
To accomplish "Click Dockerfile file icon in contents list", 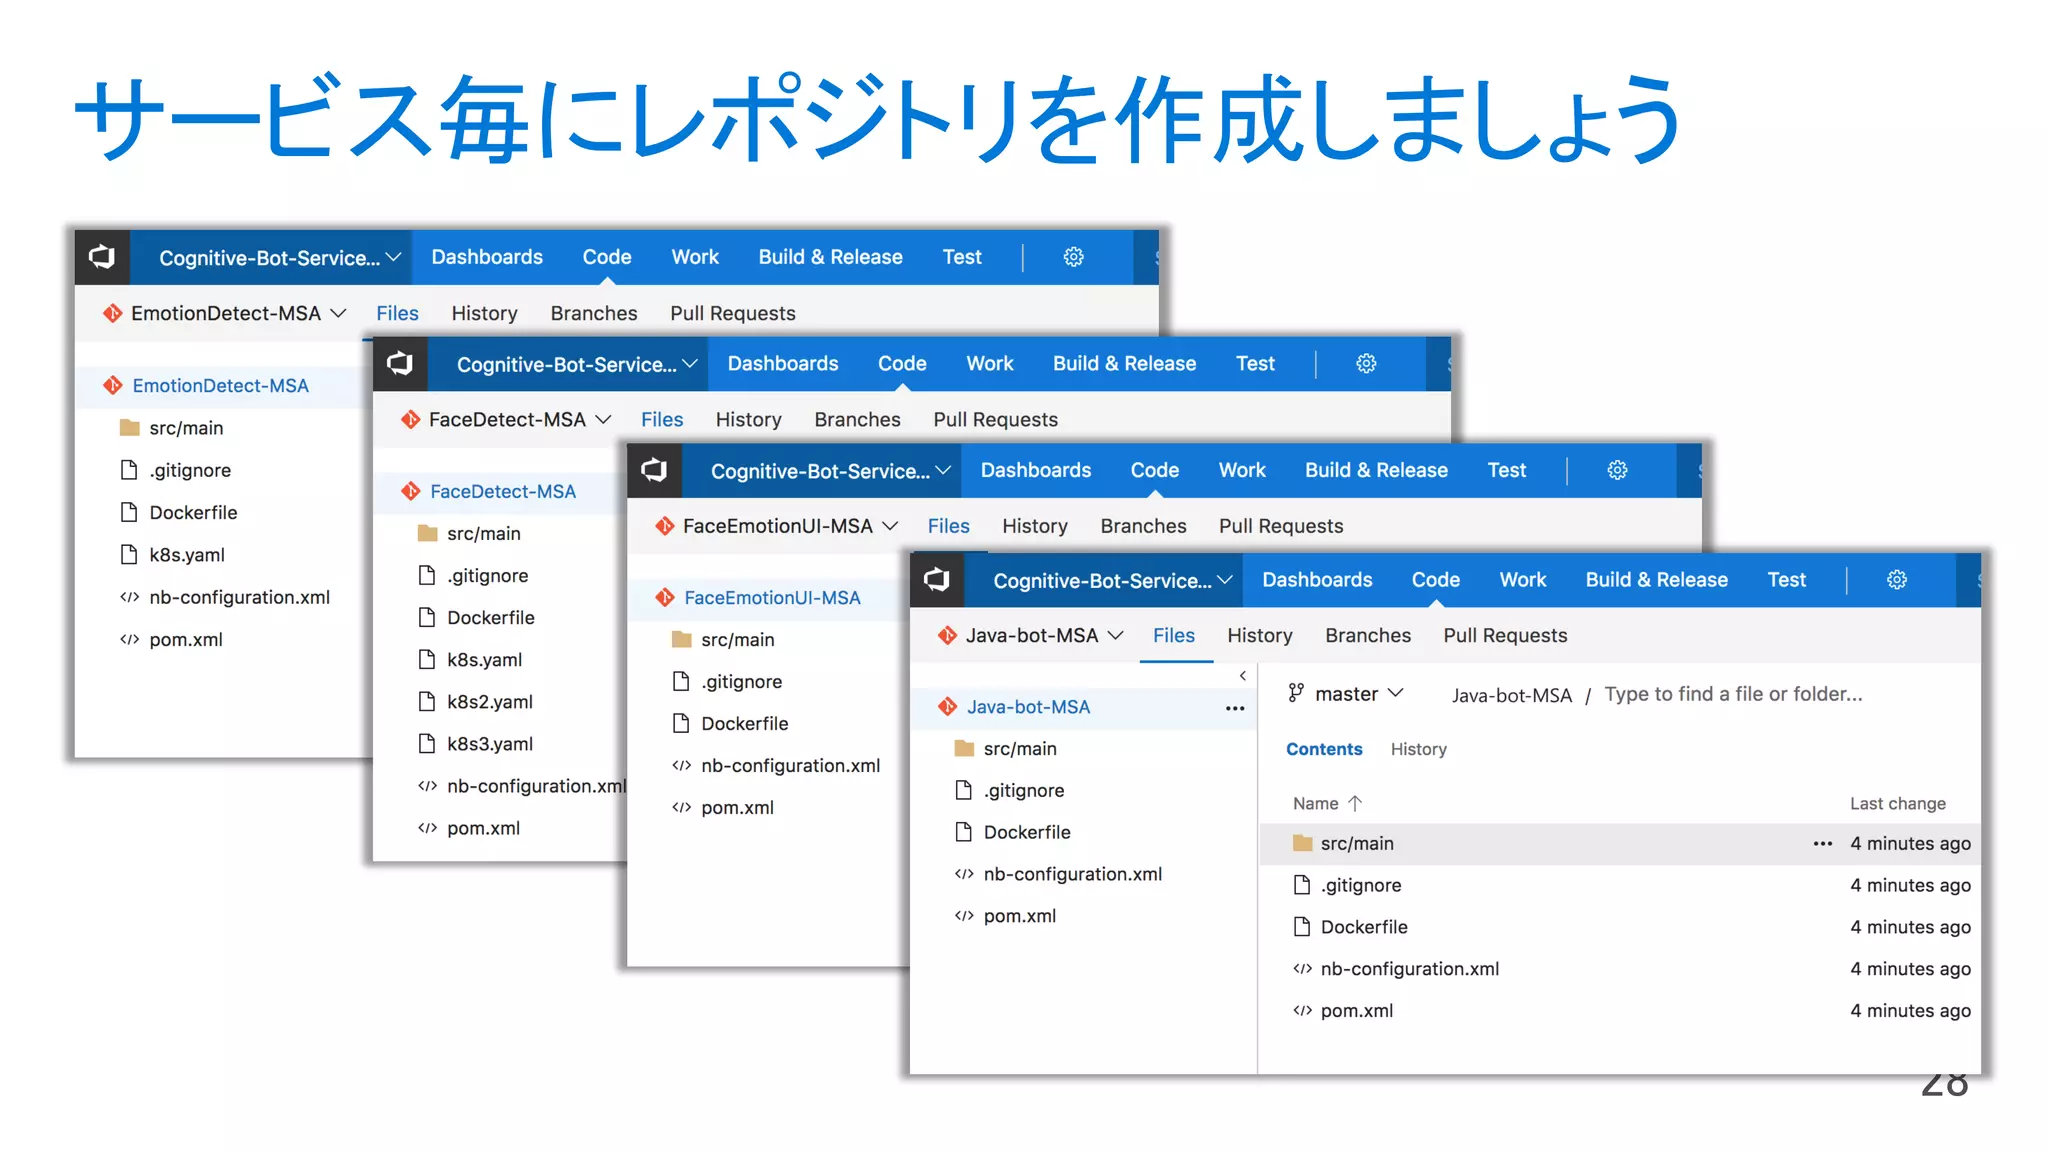I will [1301, 927].
